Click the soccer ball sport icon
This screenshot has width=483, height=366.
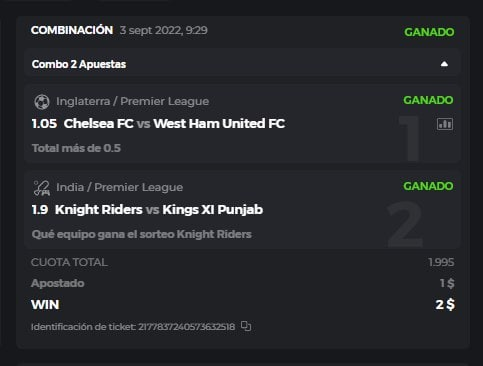pyautogui.click(x=42, y=102)
